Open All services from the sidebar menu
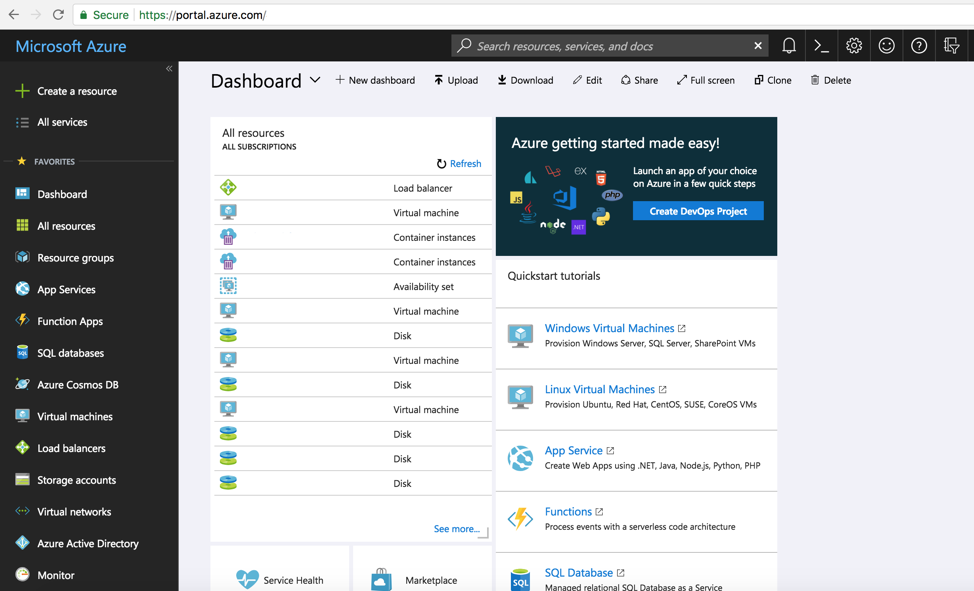The image size is (974, 591). click(x=61, y=124)
